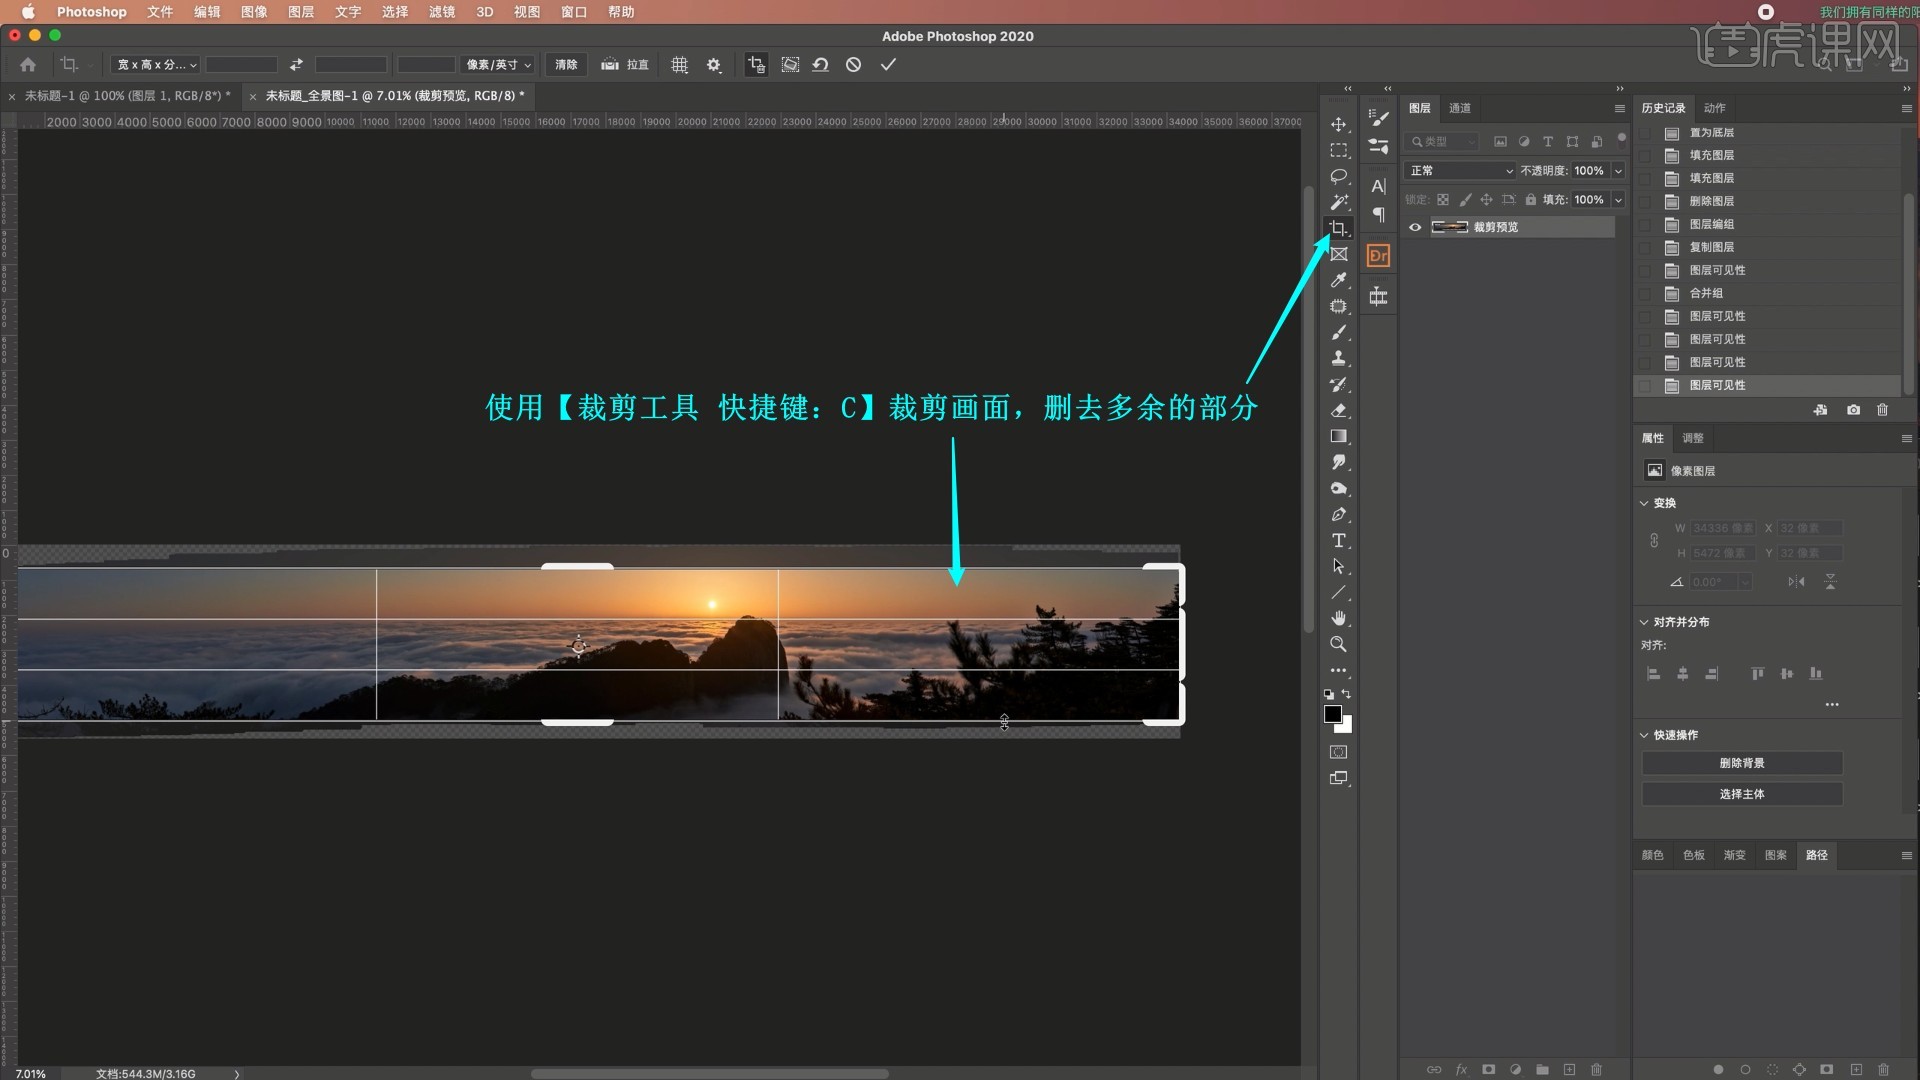Delete current history state trash icon
This screenshot has width=1920, height=1080.
tap(1882, 410)
